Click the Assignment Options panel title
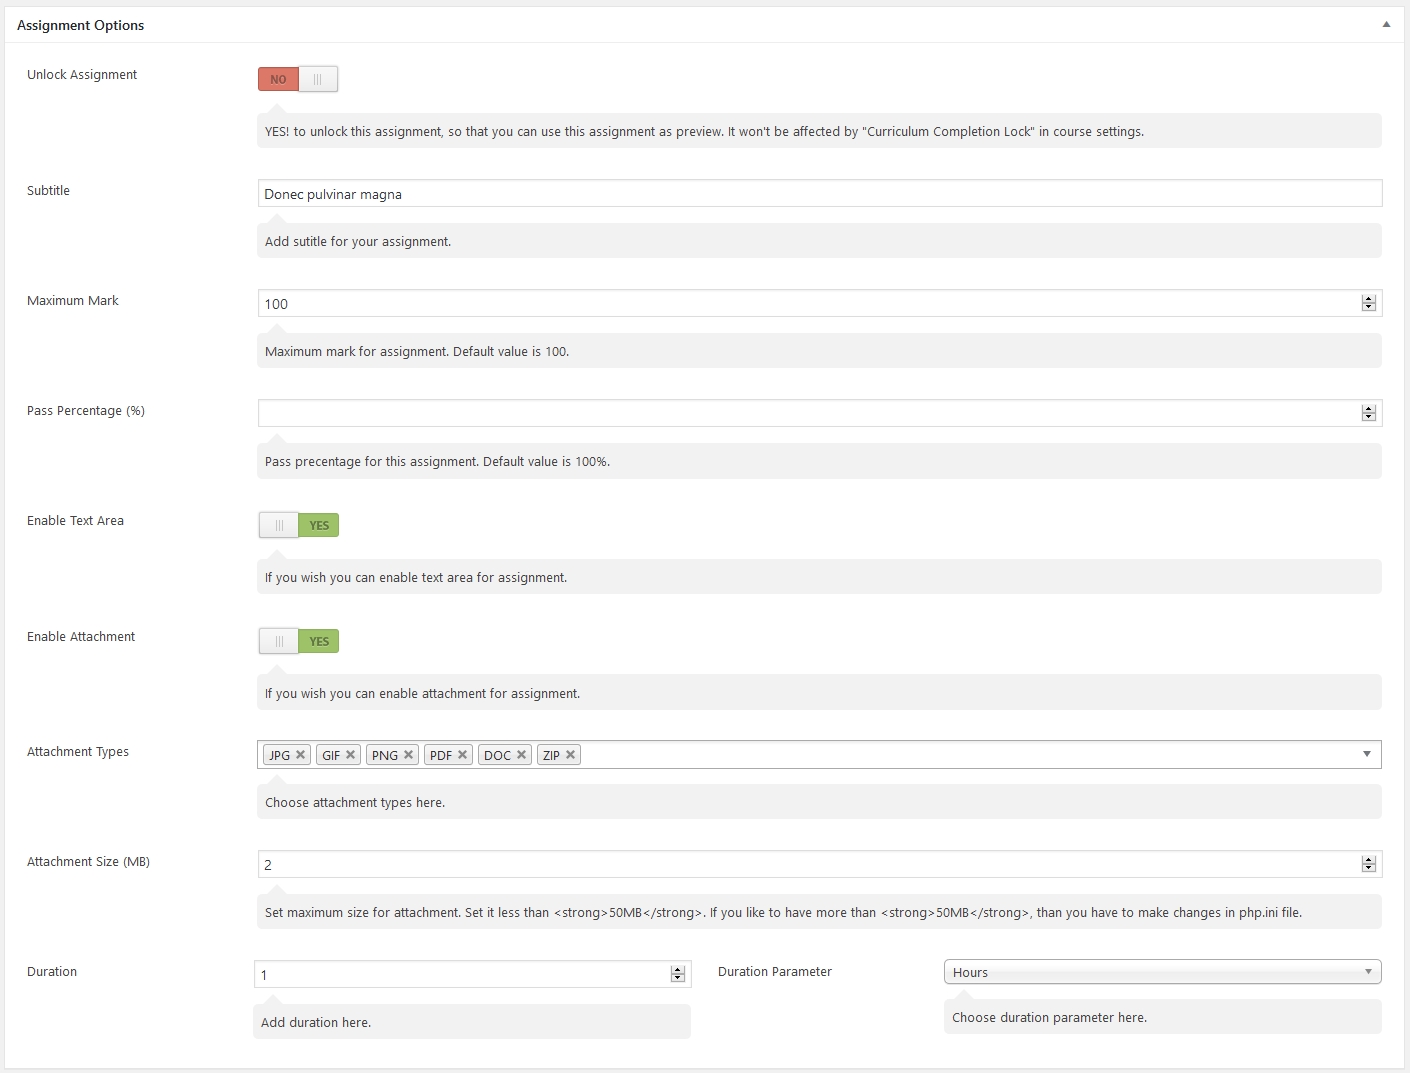The image size is (1410, 1073). [81, 25]
